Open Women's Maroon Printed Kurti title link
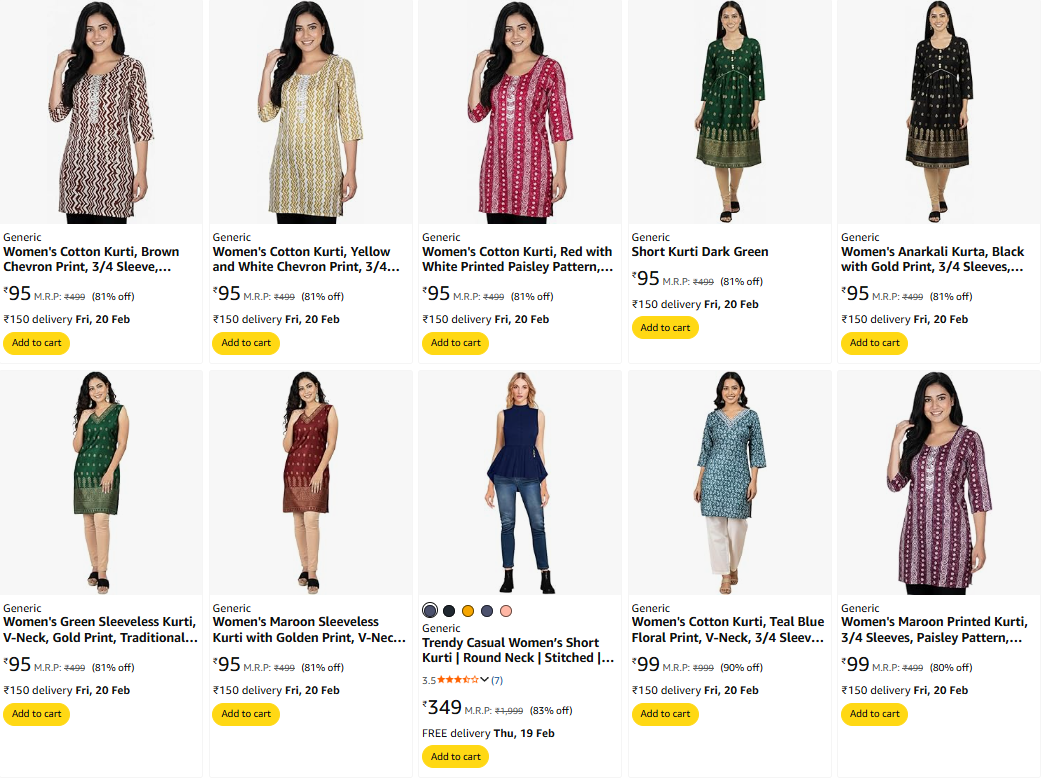The height and width of the screenshot is (781, 1043). (933, 630)
